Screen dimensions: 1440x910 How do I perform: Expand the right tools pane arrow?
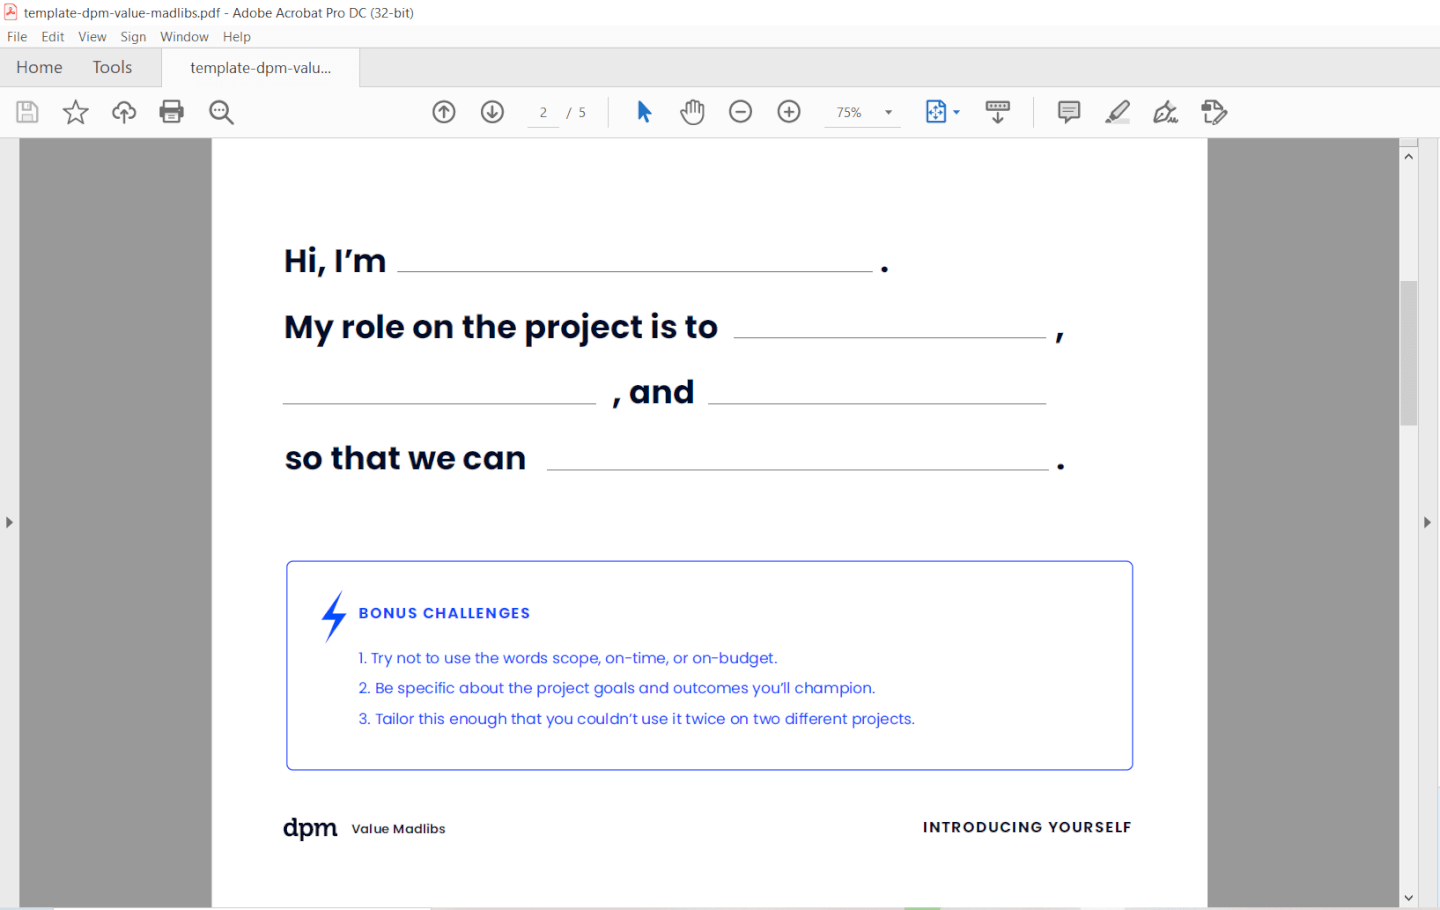pyautogui.click(x=1427, y=522)
